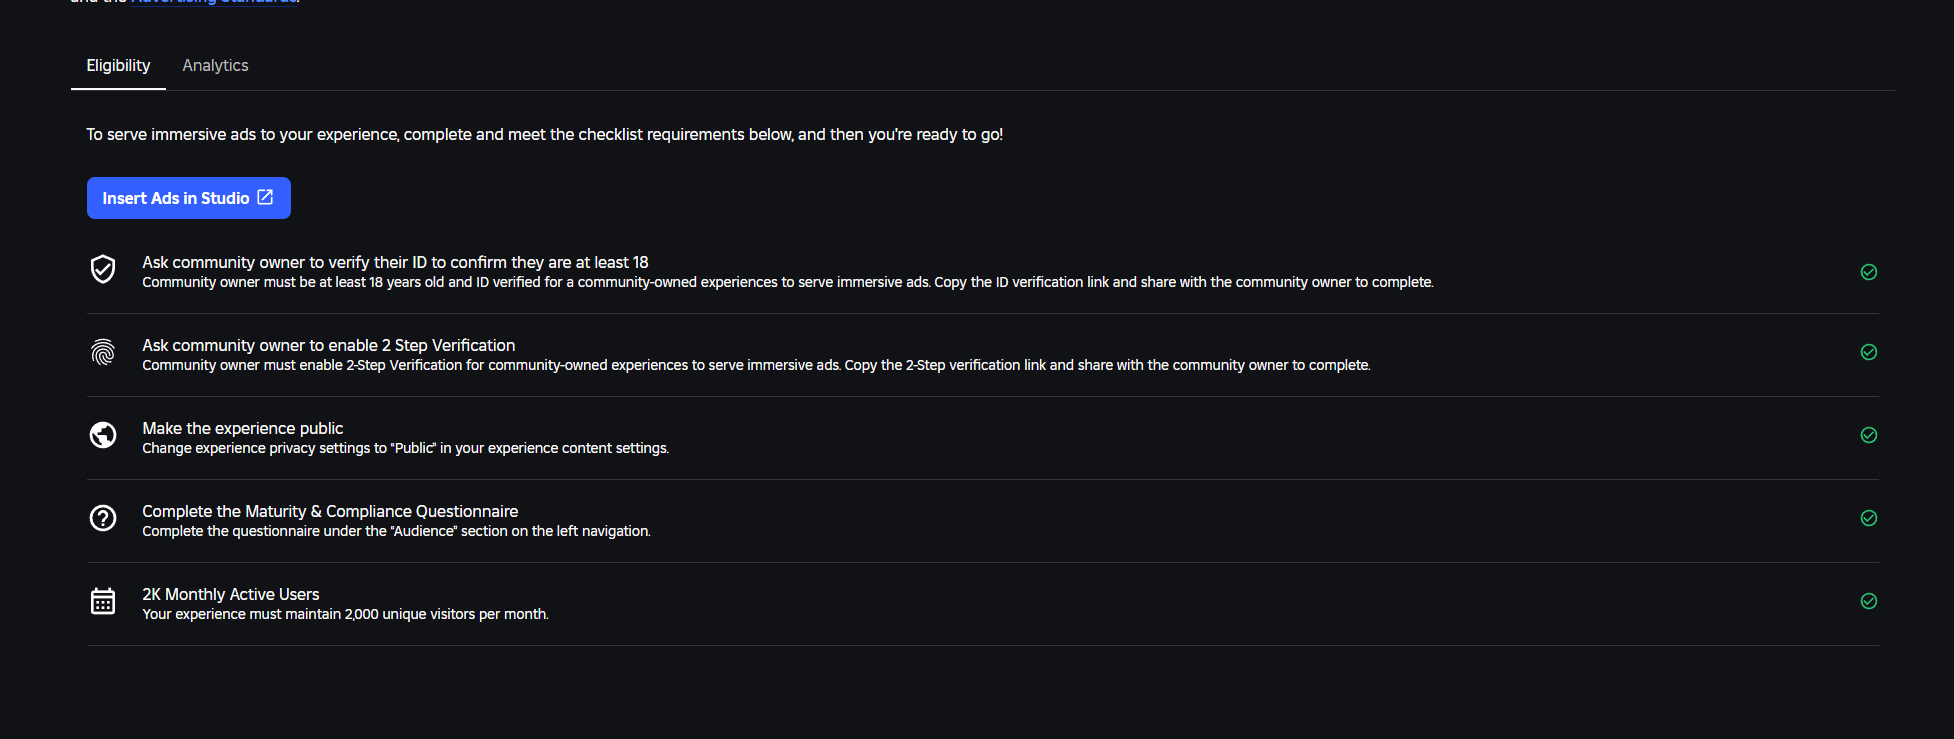Click the 'enable 2 Step Verification' requirement heading
The width and height of the screenshot is (1954, 739).
[x=328, y=345]
